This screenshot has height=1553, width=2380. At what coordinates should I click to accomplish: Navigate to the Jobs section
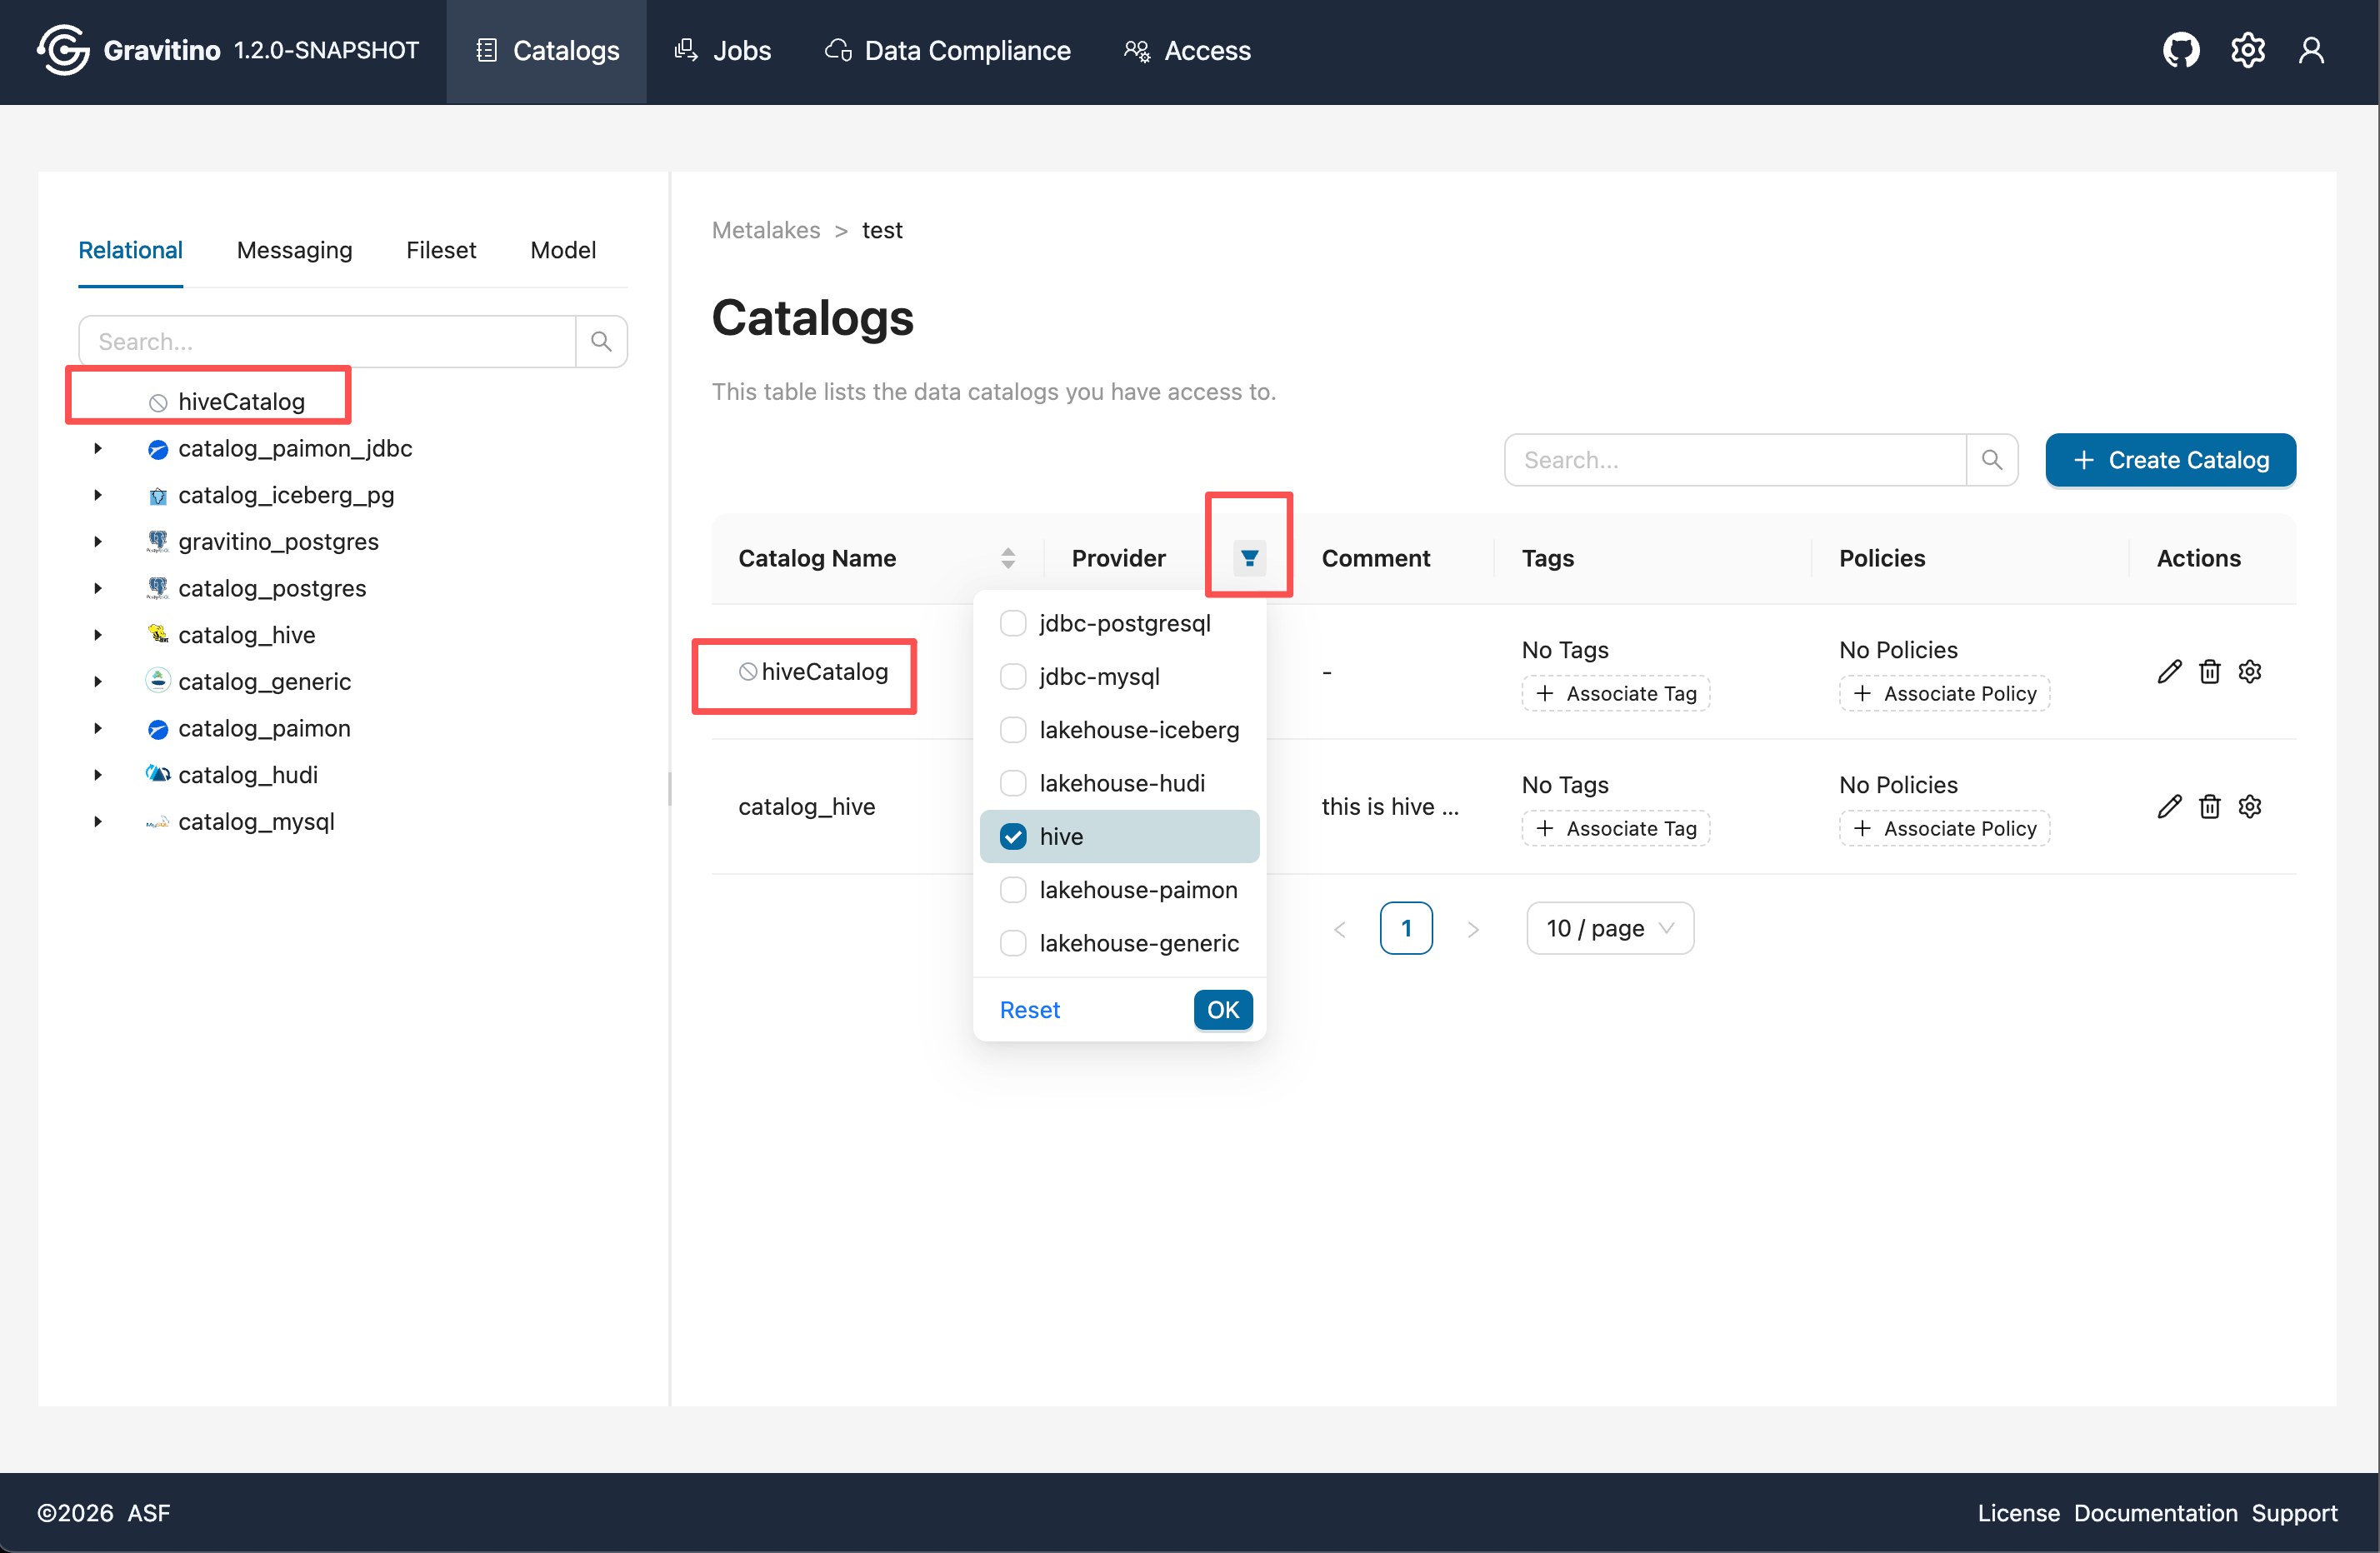click(722, 50)
